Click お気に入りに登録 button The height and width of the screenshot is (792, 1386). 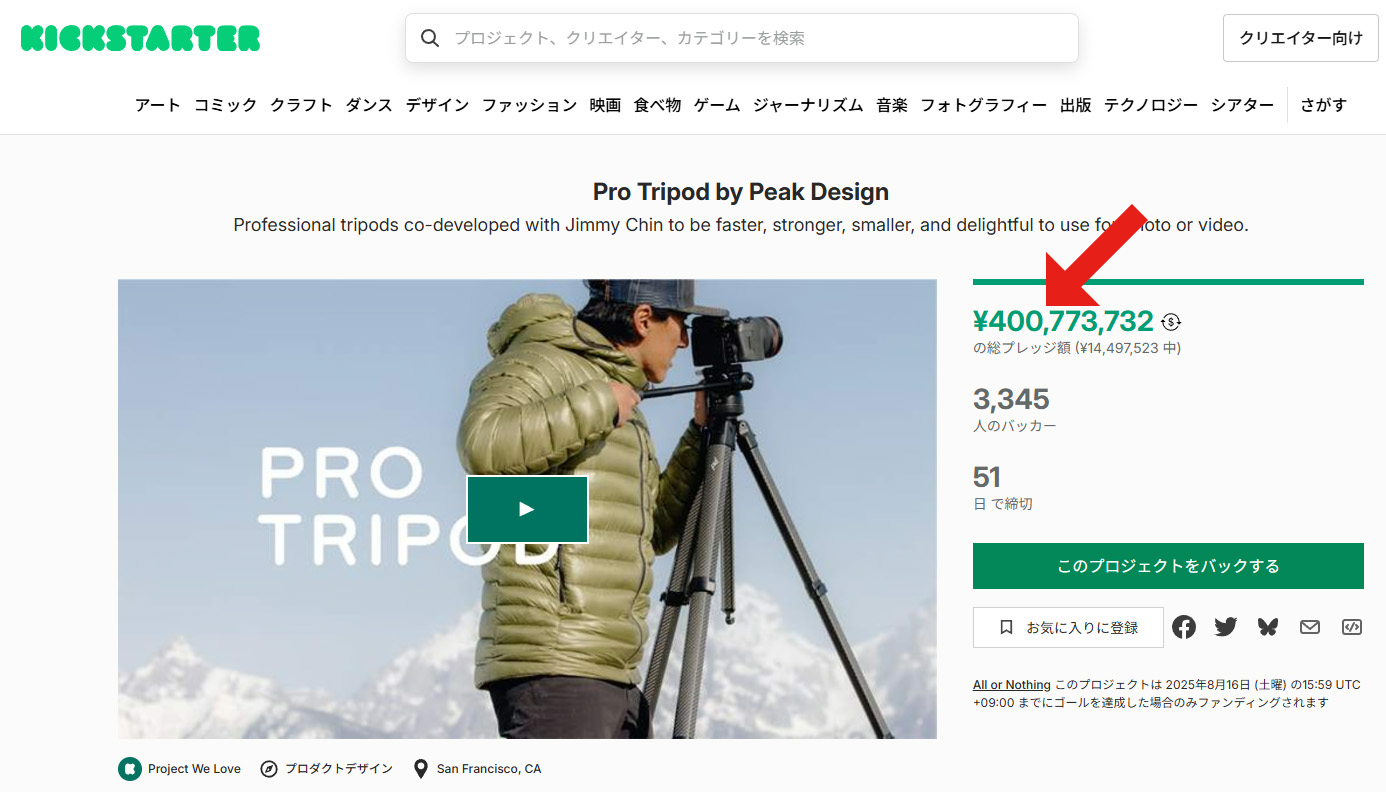pos(1068,627)
